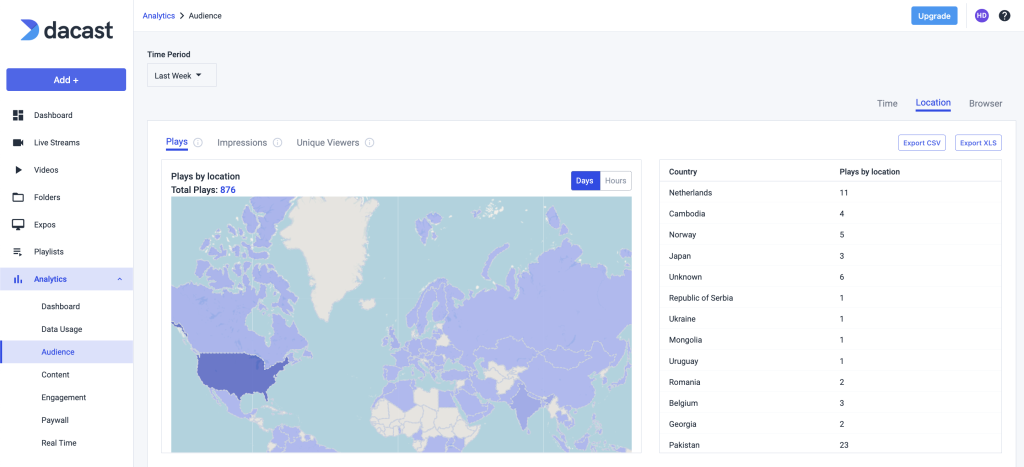This screenshot has width=1024, height=467.
Task: Click the Videos play icon
Action: click(18, 170)
